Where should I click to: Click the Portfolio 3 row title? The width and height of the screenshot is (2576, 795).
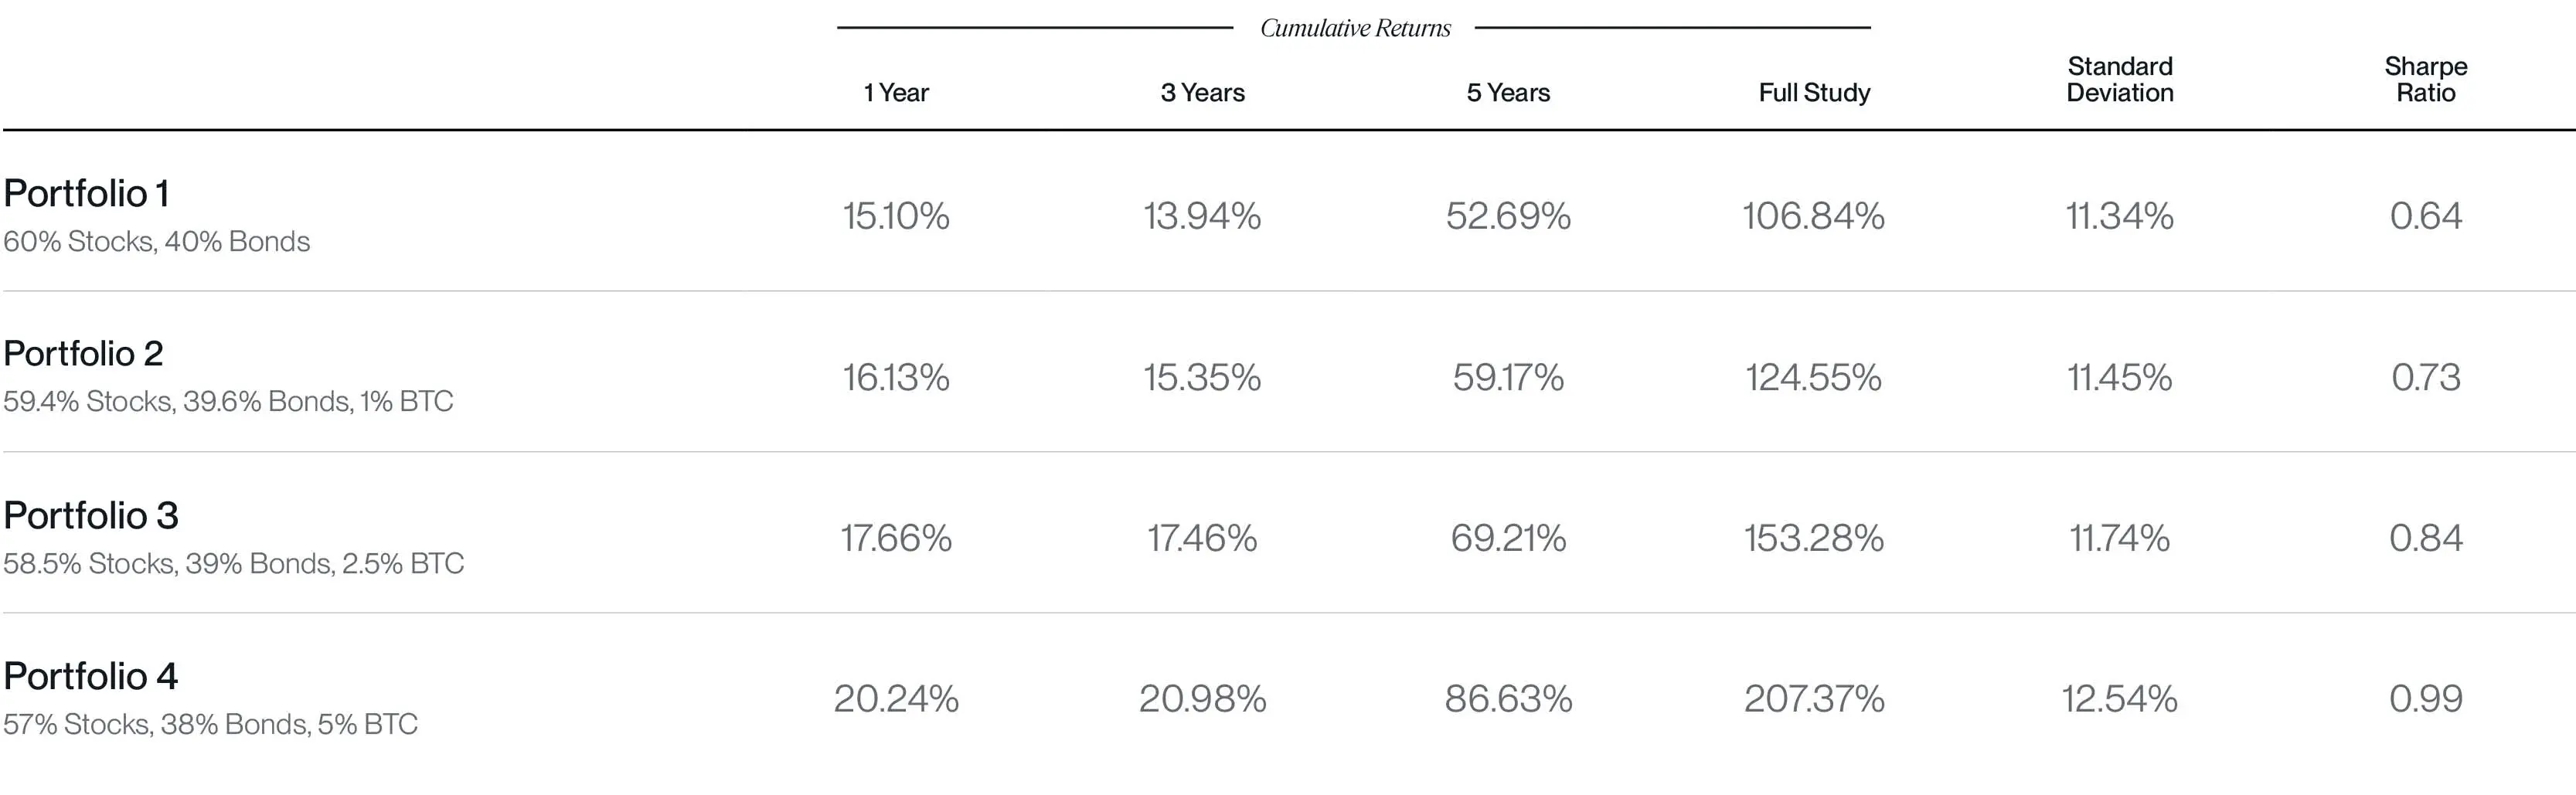91,515
